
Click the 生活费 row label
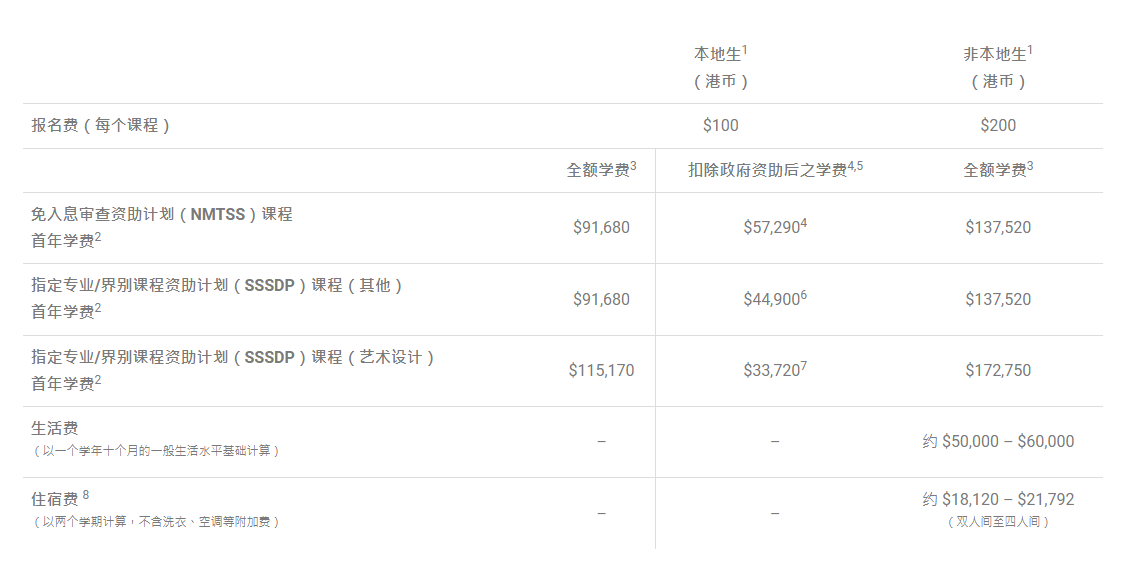point(55,428)
